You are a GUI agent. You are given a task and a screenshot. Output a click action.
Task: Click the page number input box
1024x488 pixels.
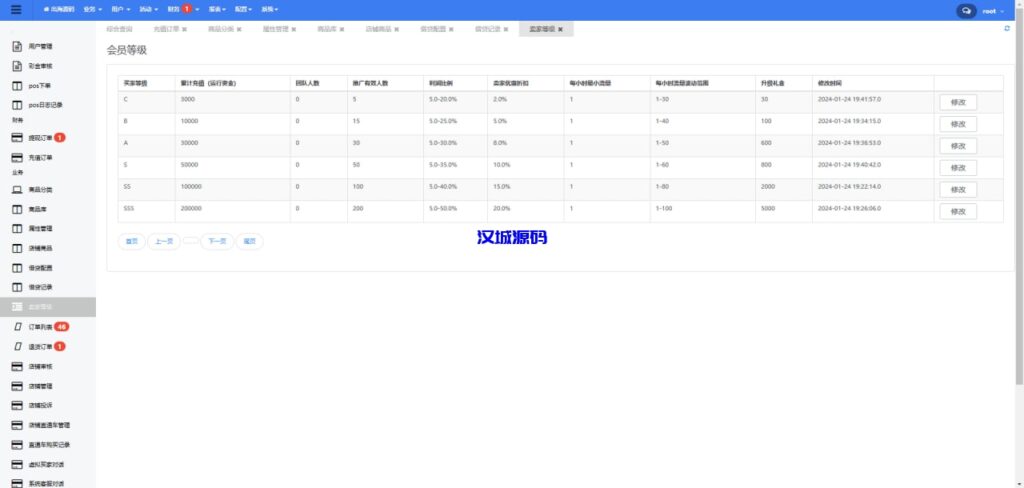(x=190, y=241)
